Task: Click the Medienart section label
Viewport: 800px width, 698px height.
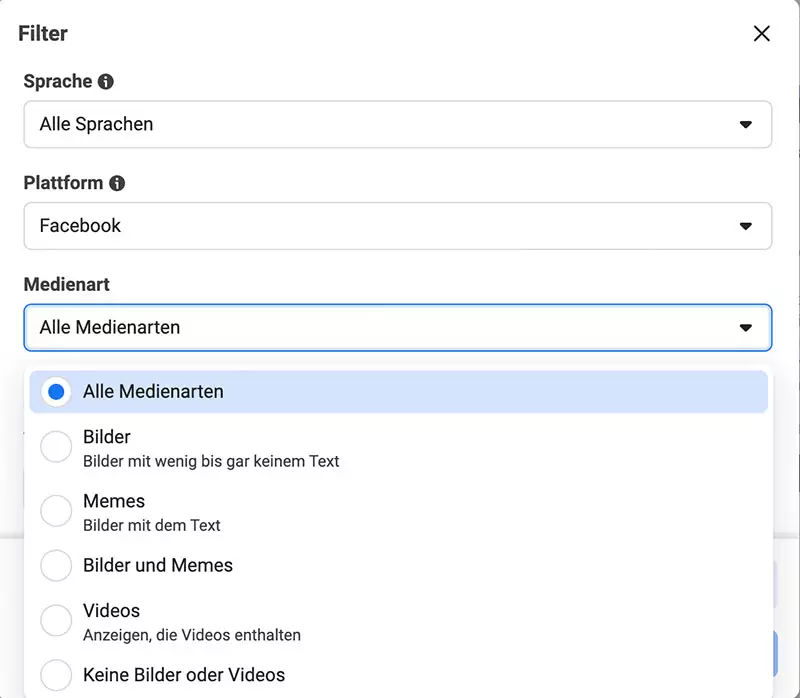Action: [67, 284]
